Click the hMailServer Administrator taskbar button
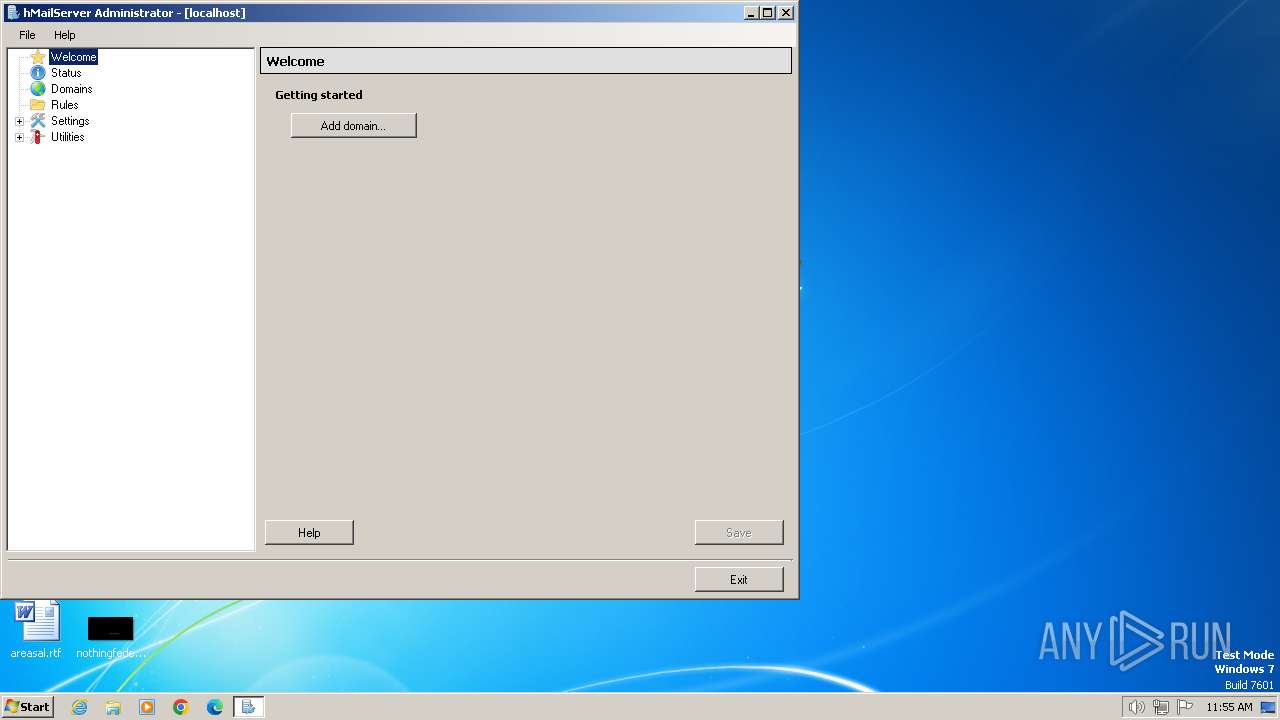This screenshot has width=1280, height=720. point(248,707)
